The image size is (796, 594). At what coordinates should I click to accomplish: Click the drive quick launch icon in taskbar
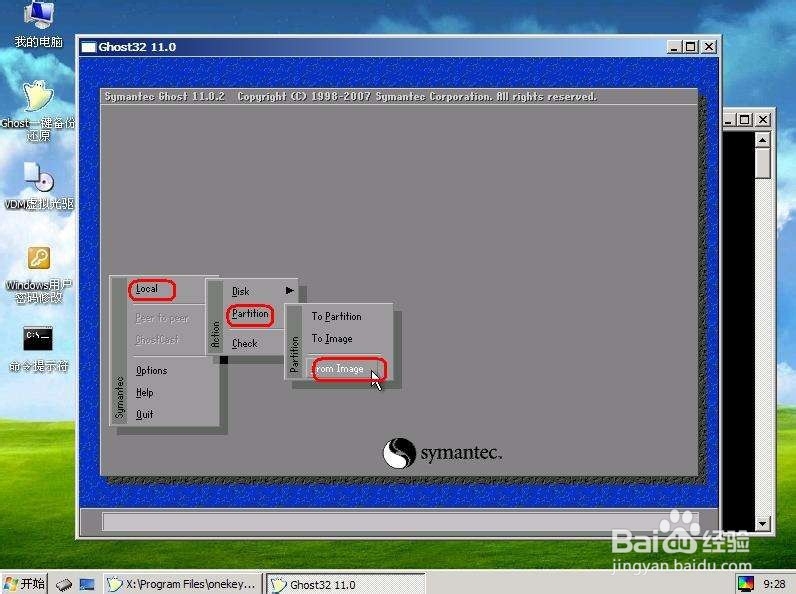click(x=64, y=584)
